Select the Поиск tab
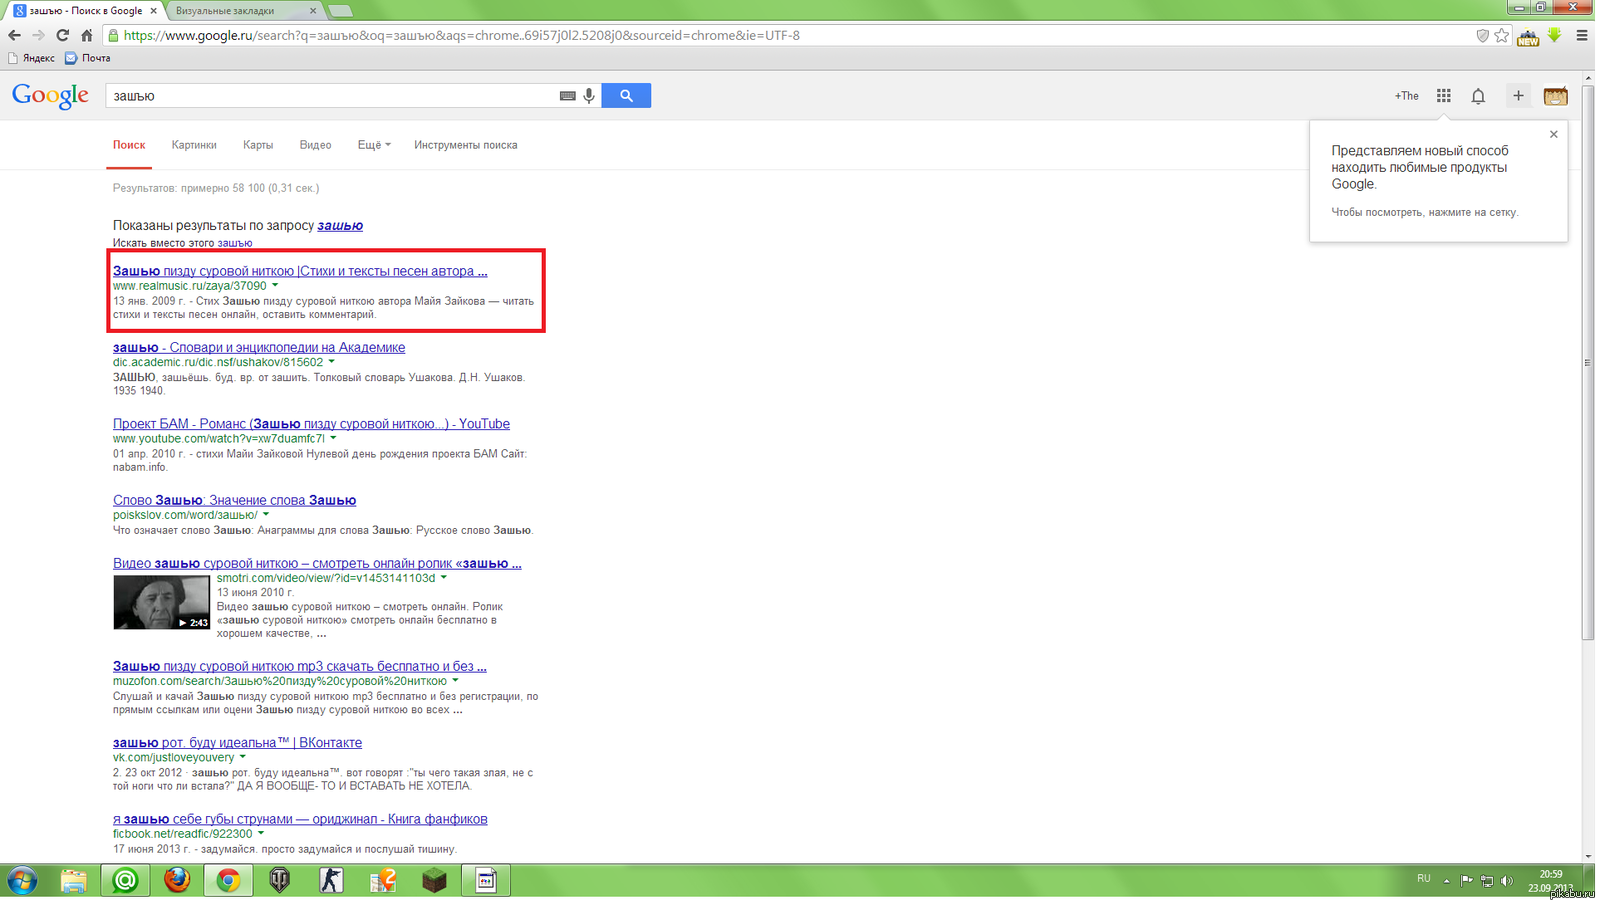The width and height of the screenshot is (1600, 905). coord(129,145)
